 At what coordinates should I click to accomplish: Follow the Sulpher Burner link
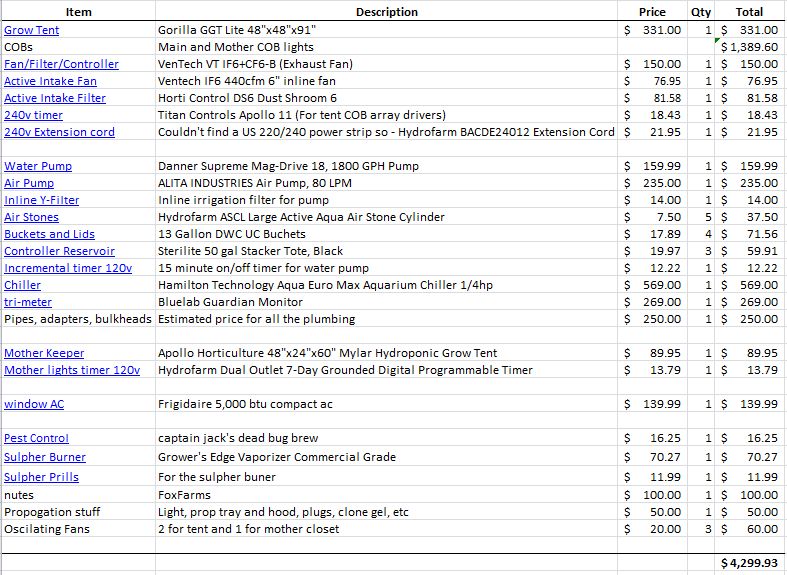(x=45, y=457)
